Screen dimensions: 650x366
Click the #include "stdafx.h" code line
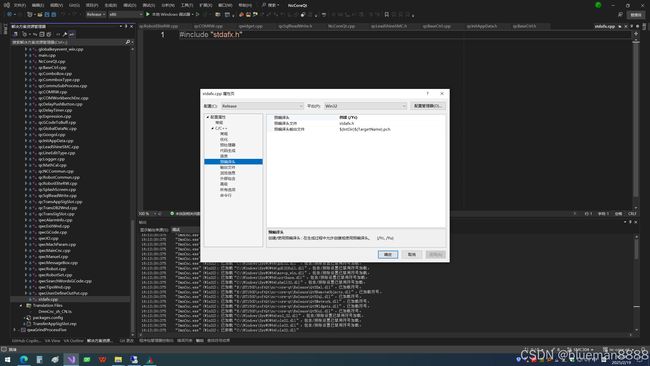[x=211, y=34]
